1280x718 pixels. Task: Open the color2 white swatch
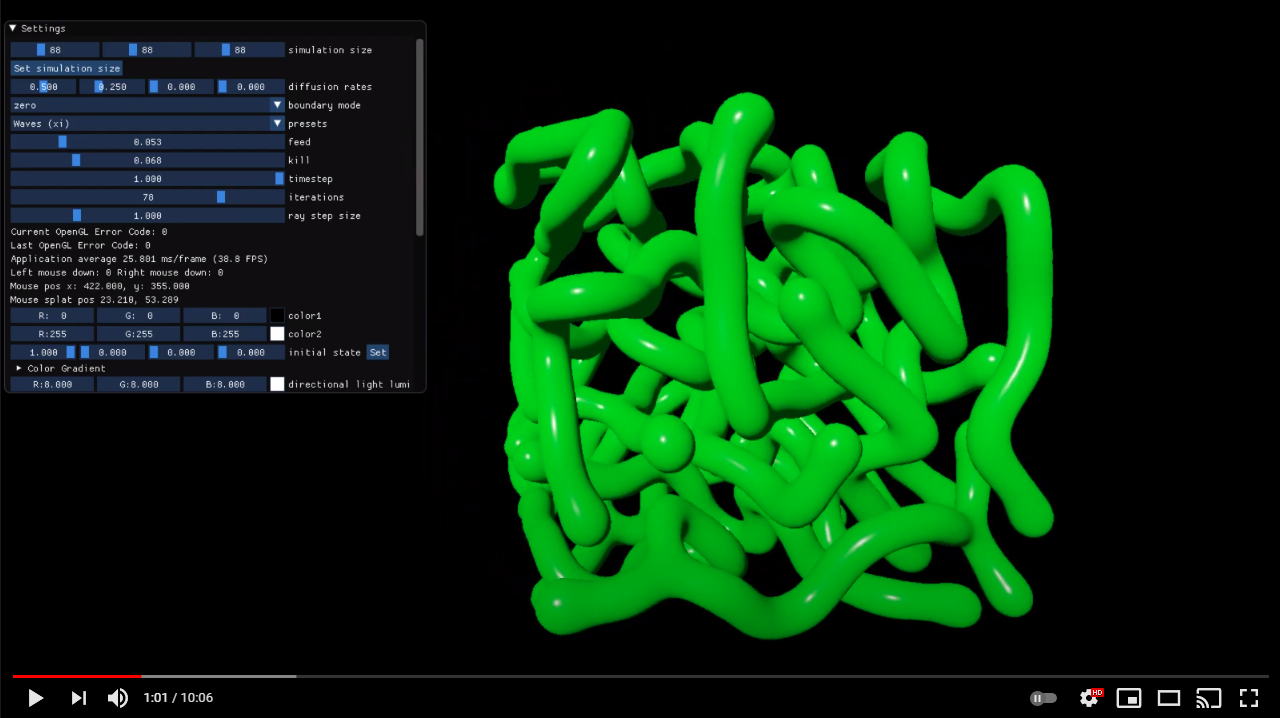point(277,334)
